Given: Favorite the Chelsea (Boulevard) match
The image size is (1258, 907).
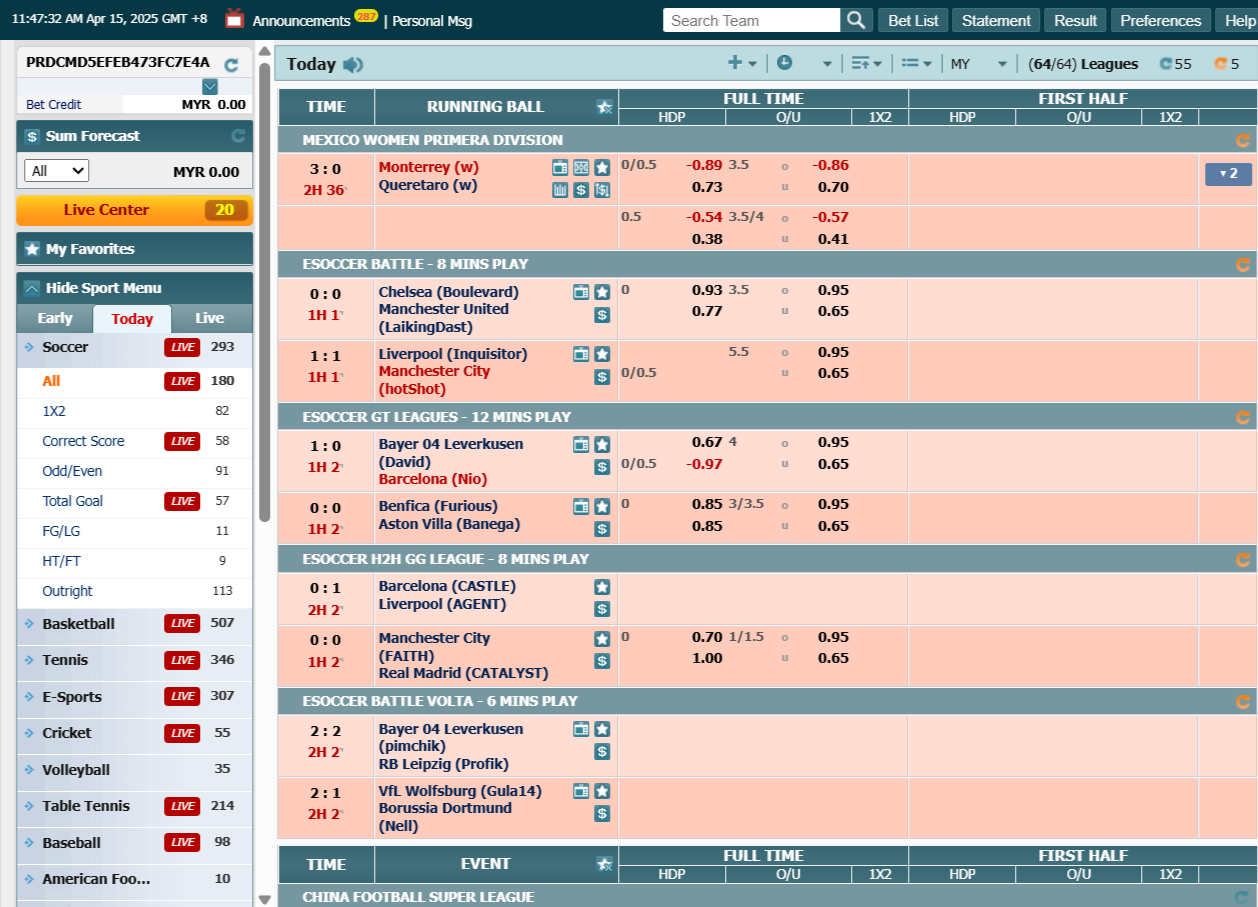Looking at the screenshot, I should tap(602, 293).
